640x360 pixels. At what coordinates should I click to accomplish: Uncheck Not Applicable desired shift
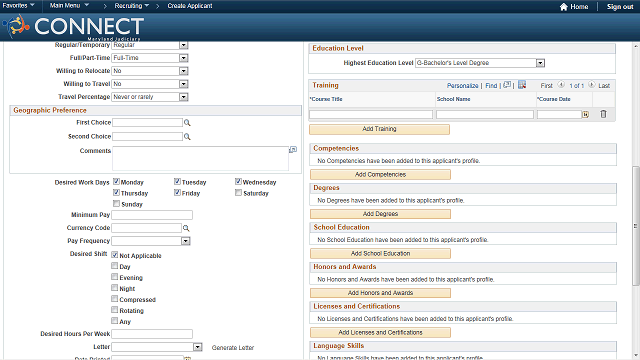click(115, 255)
